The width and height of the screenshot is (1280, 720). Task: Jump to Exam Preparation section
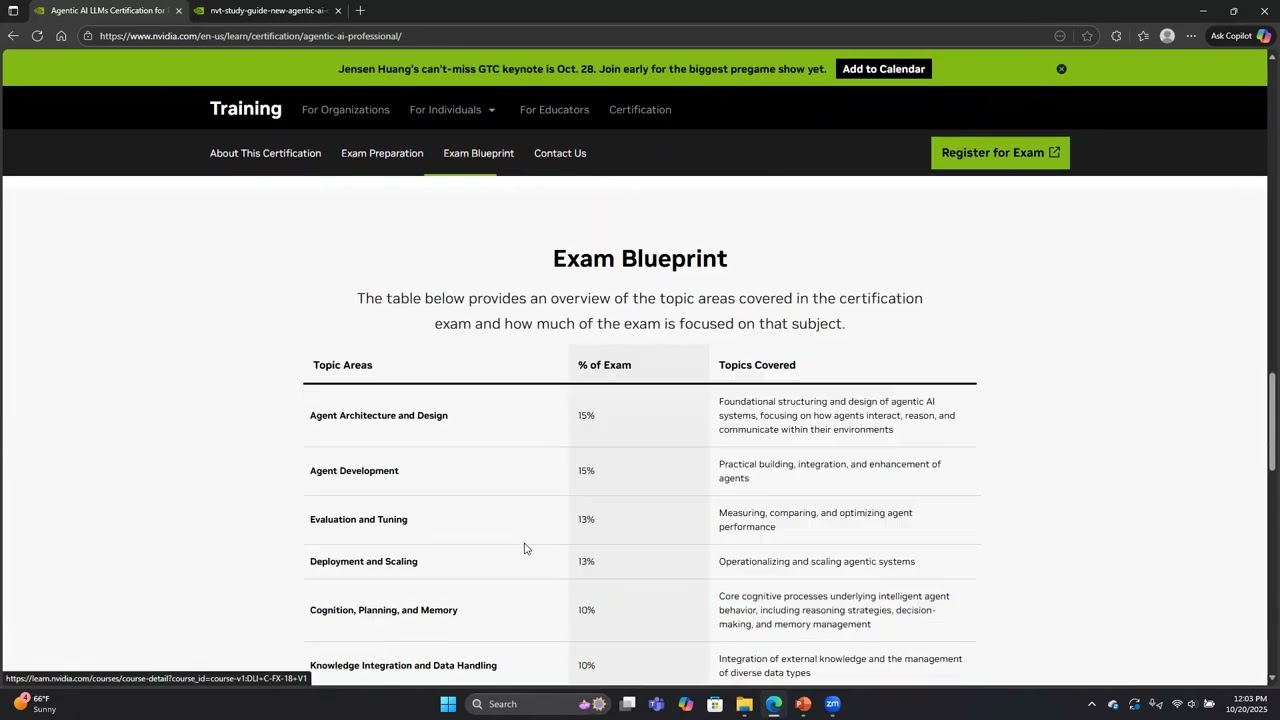pos(382,153)
